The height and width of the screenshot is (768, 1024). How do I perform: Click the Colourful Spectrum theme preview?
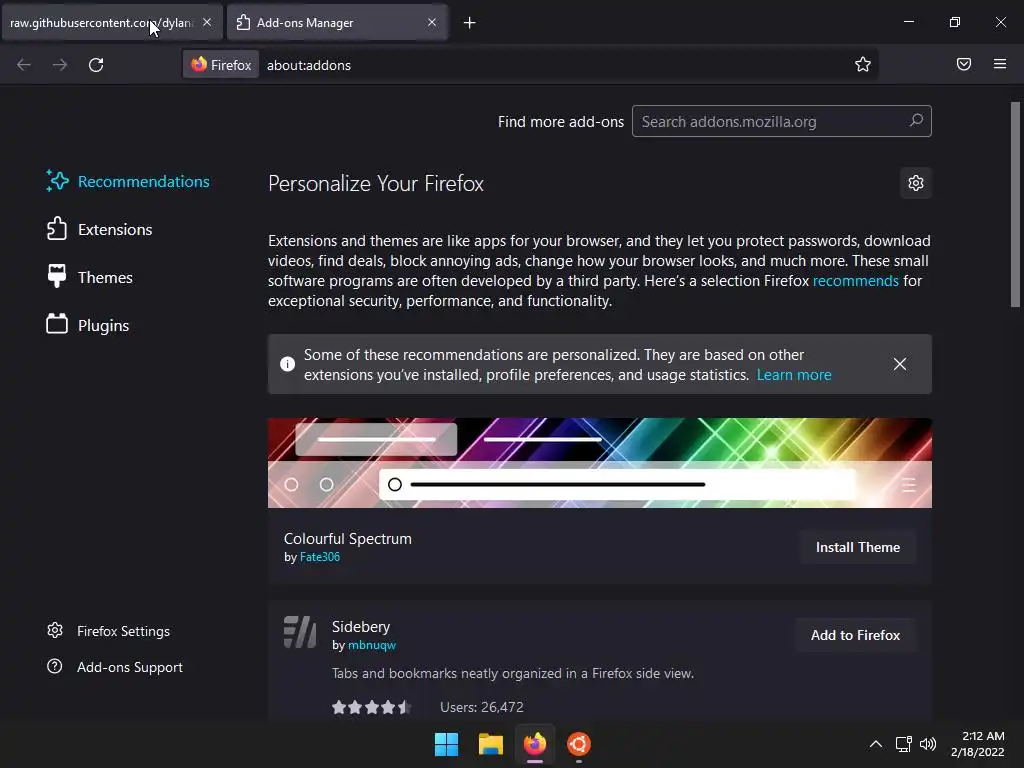600,463
